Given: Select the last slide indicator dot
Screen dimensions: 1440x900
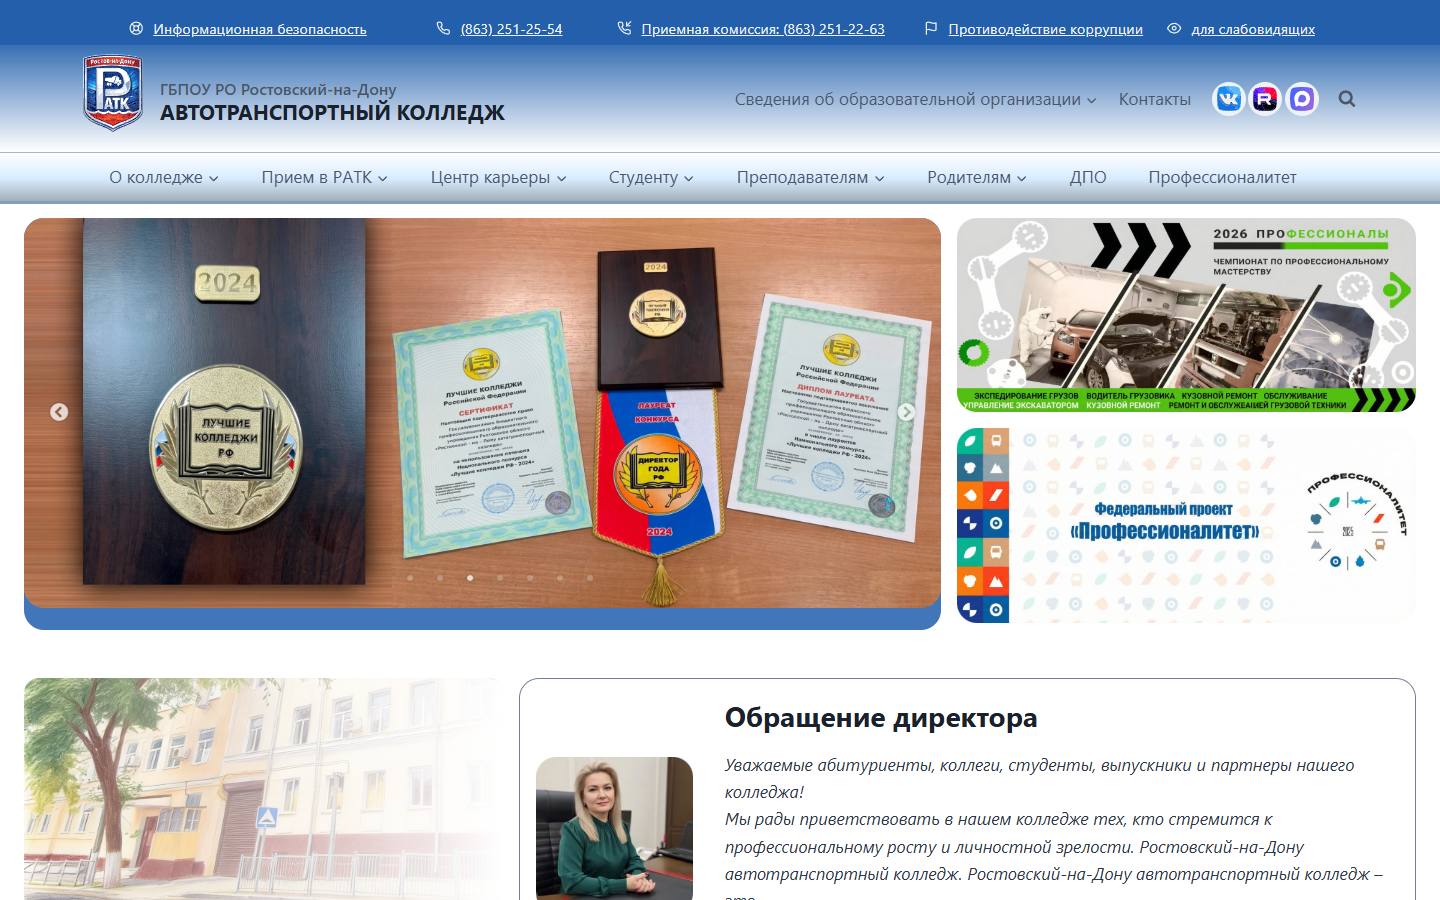Looking at the screenshot, I should click(590, 578).
